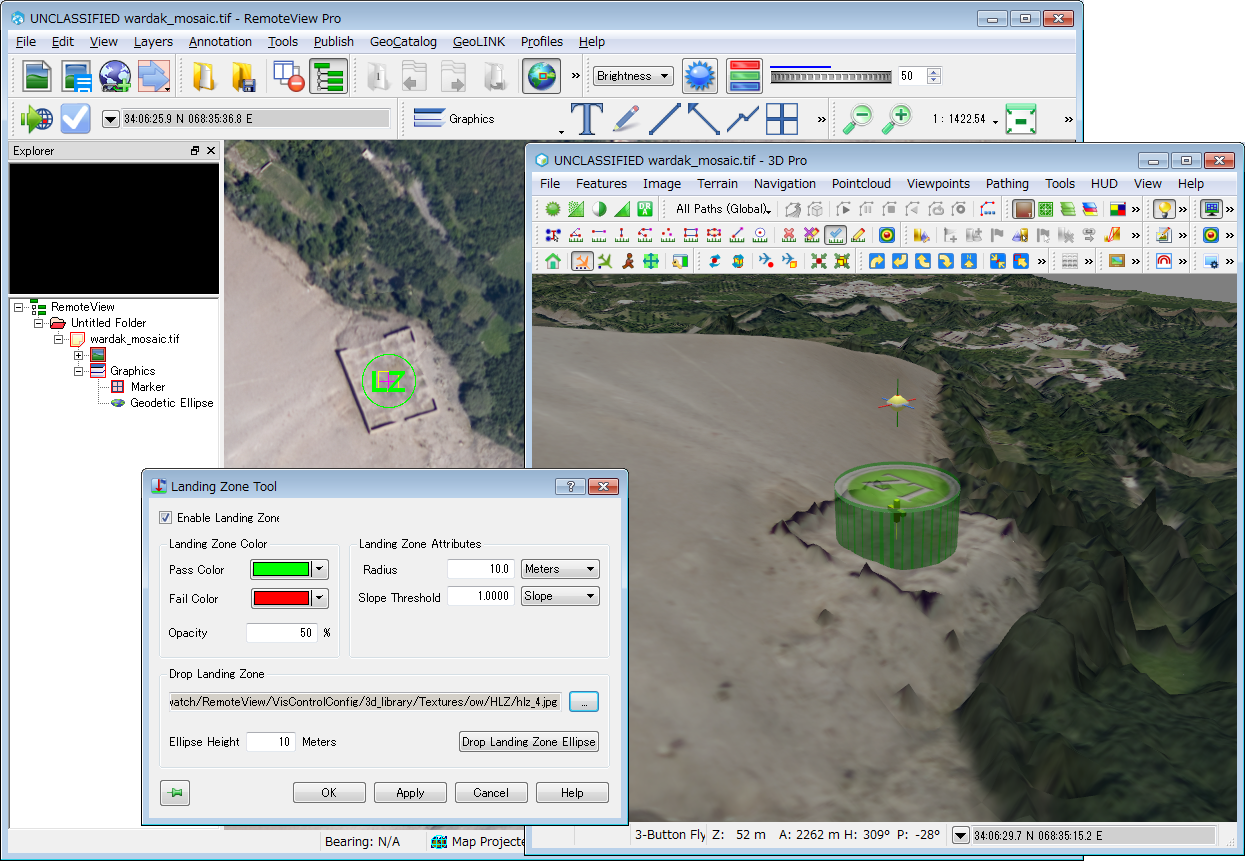Click the zoom out magnifier icon
Image resolution: width=1245 pixels, height=861 pixels.
pos(857,118)
